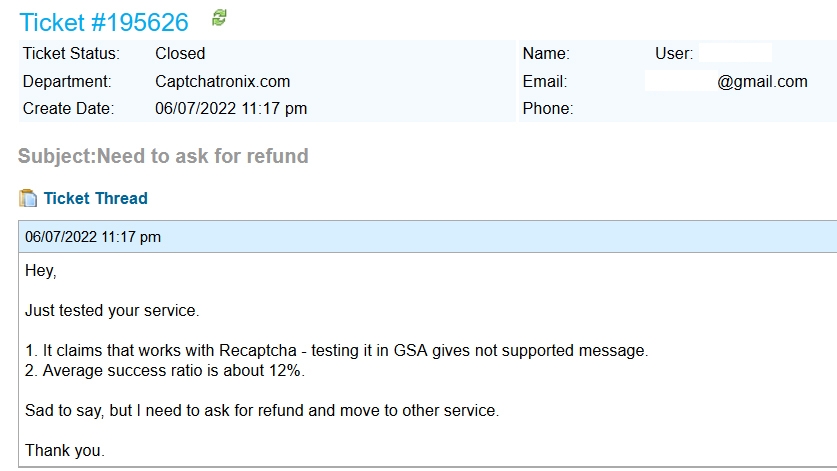Click the Recaptcha GSA not supported line

336,350
